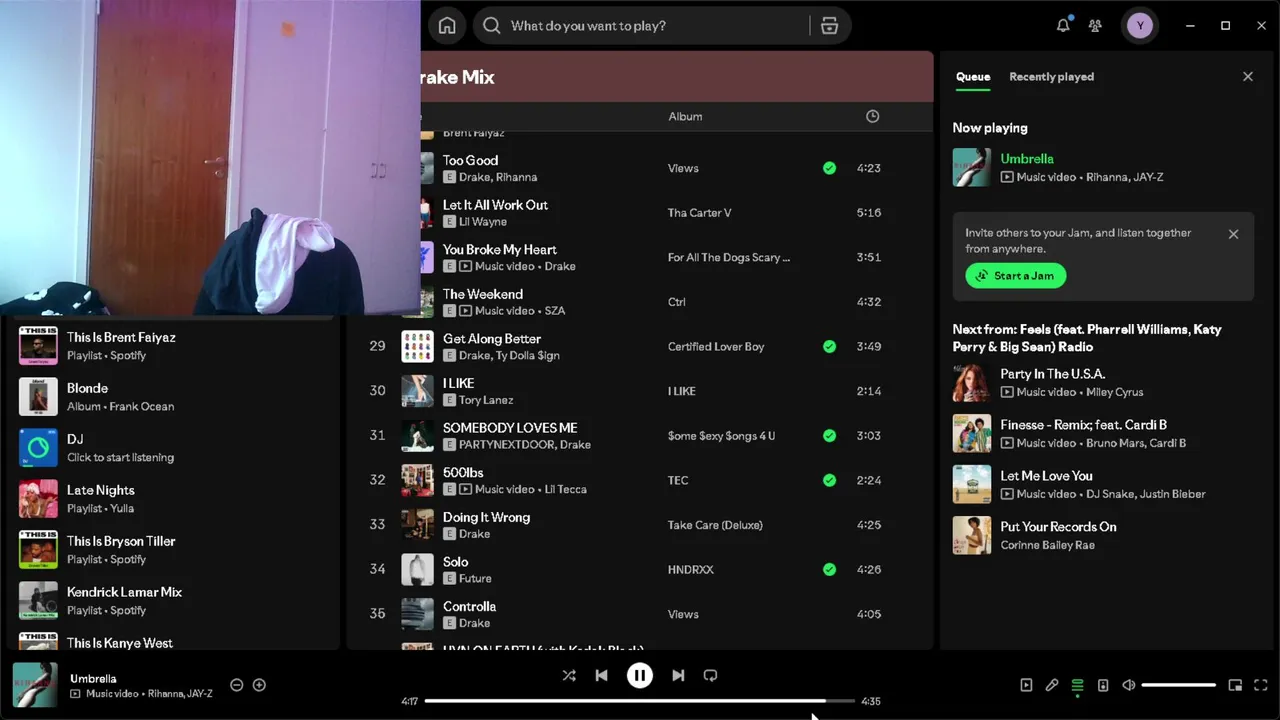Skip to the previous track
This screenshot has height=720, width=1280.
tap(601, 675)
